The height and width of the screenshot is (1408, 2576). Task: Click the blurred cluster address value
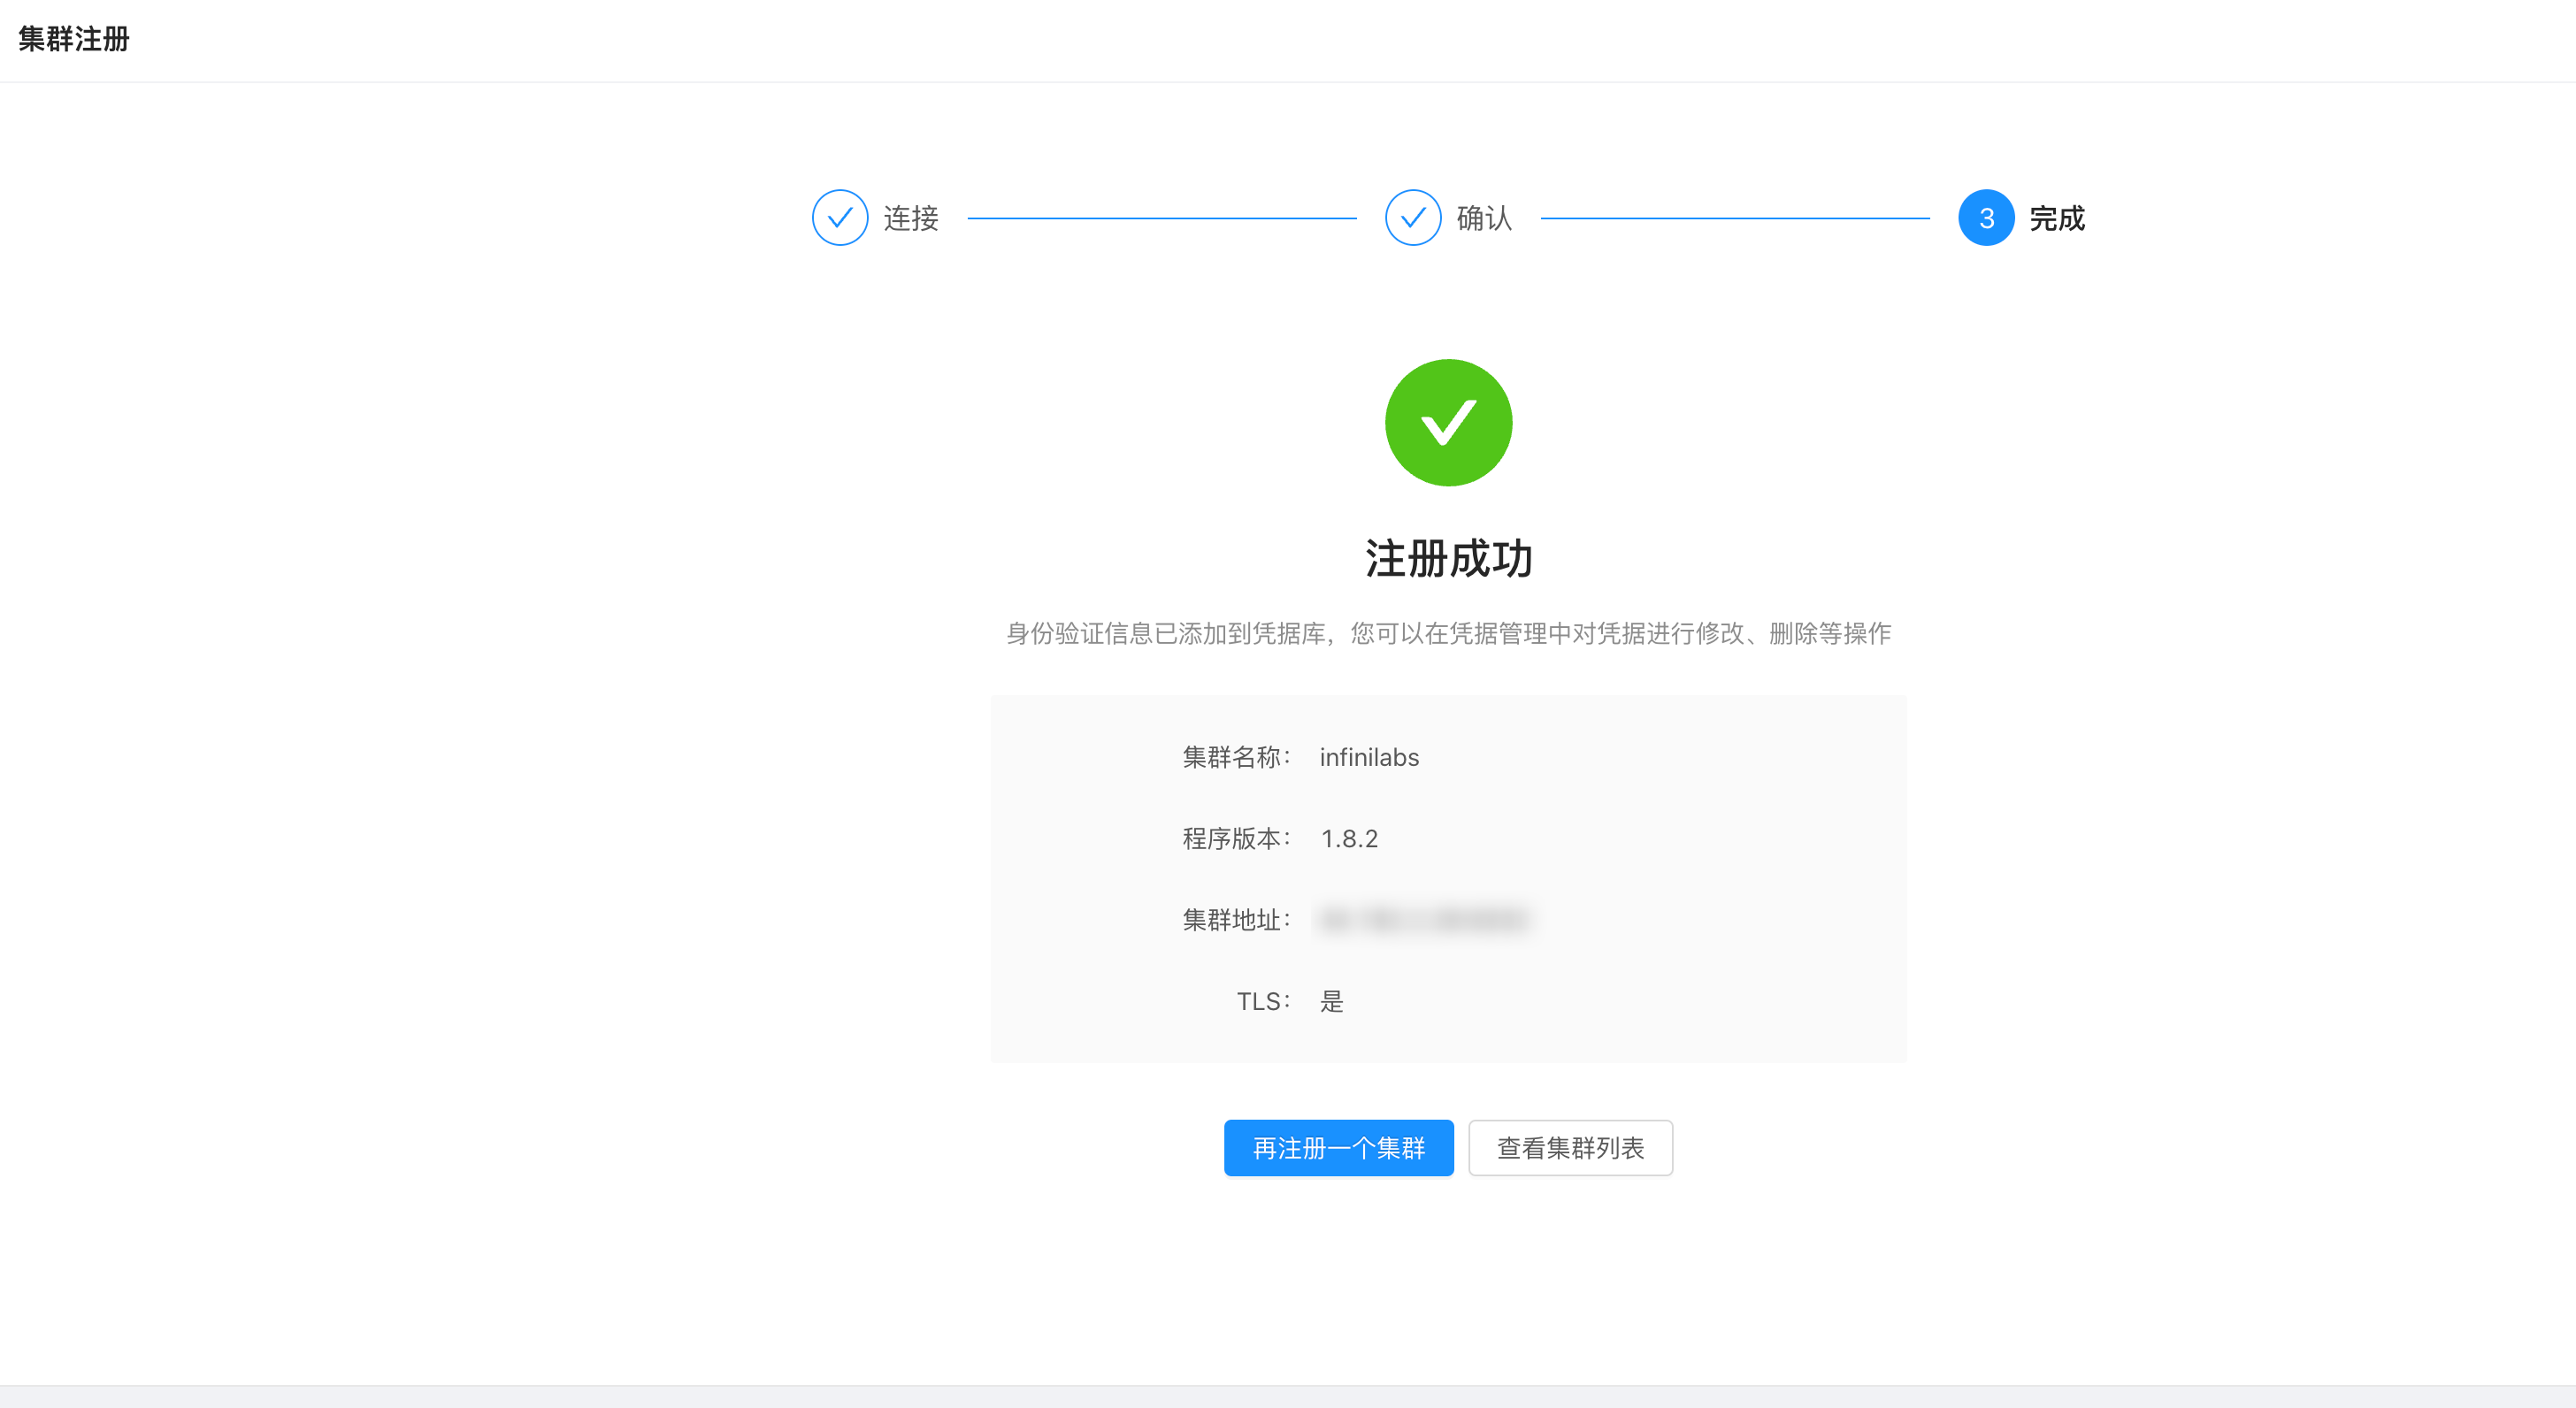pos(1424,919)
